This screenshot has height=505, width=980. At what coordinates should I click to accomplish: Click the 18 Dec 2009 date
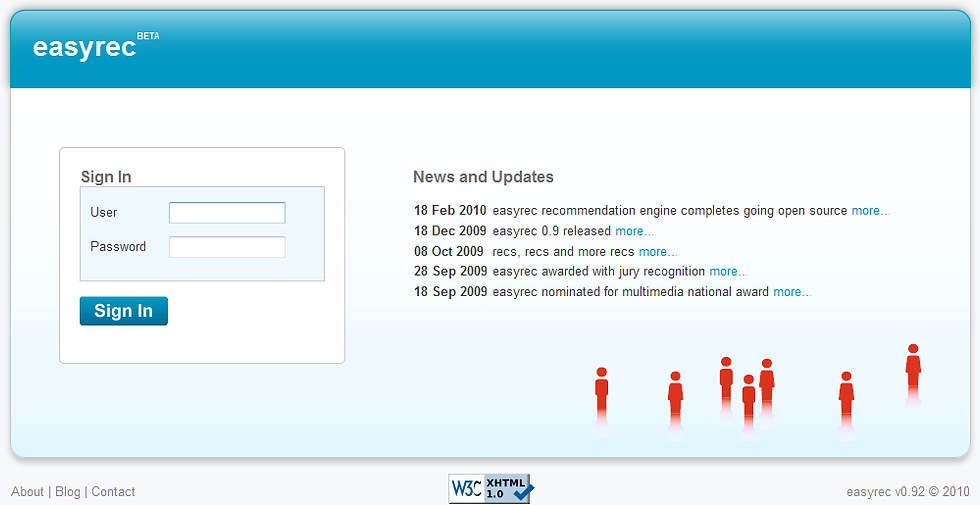coord(450,231)
